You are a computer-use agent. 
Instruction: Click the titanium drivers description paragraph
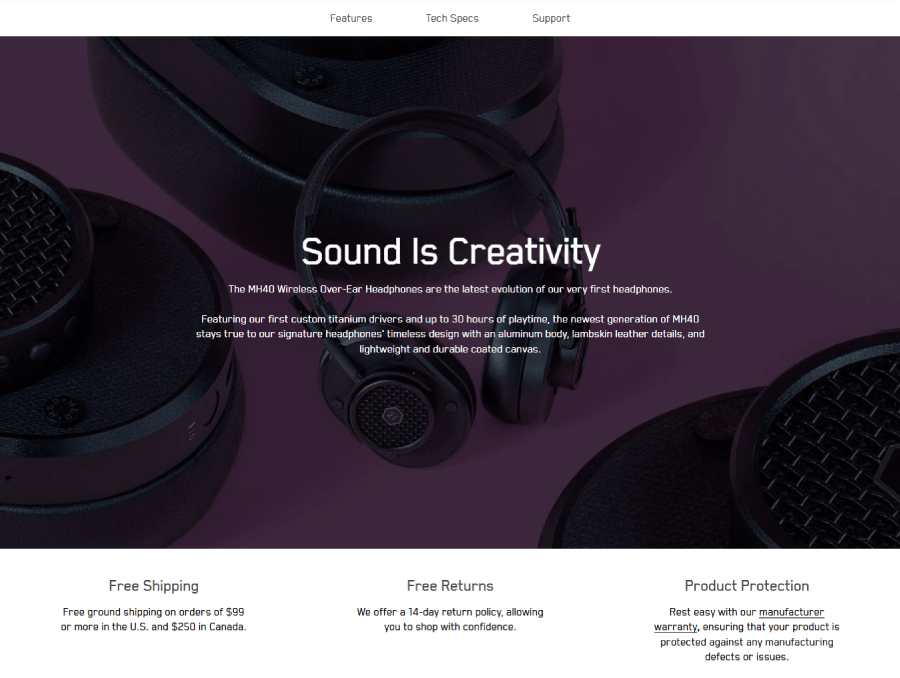coord(450,334)
